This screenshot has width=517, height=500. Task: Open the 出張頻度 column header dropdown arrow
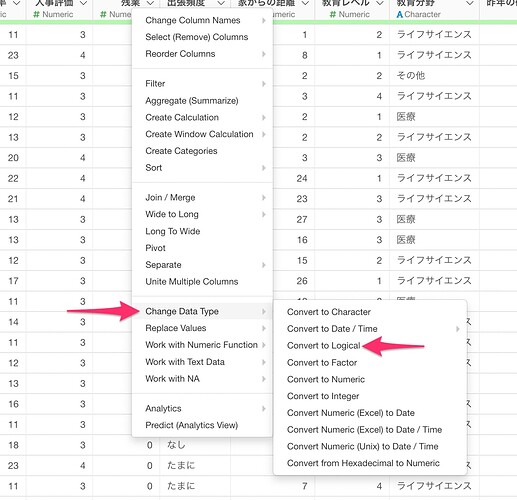pyautogui.click(x=221, y=3)
